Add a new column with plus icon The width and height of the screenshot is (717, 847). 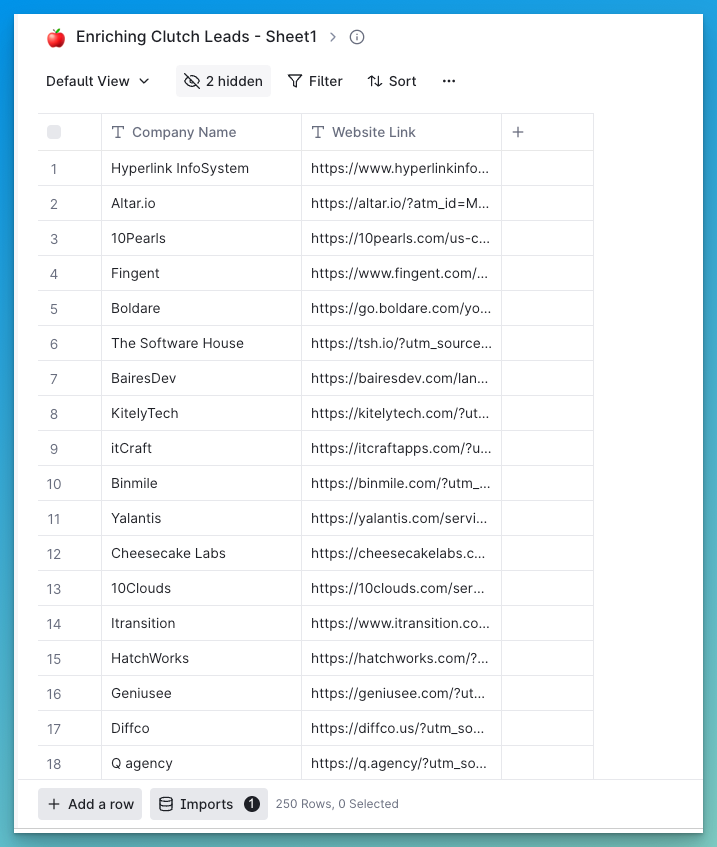(x=518, y=132)
